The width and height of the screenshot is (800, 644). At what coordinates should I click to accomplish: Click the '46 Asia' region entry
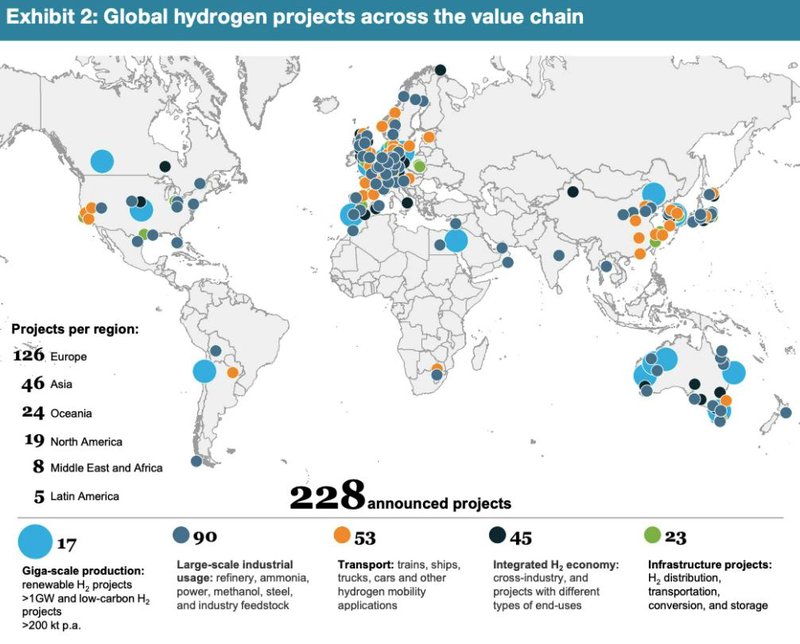point(46,383)
